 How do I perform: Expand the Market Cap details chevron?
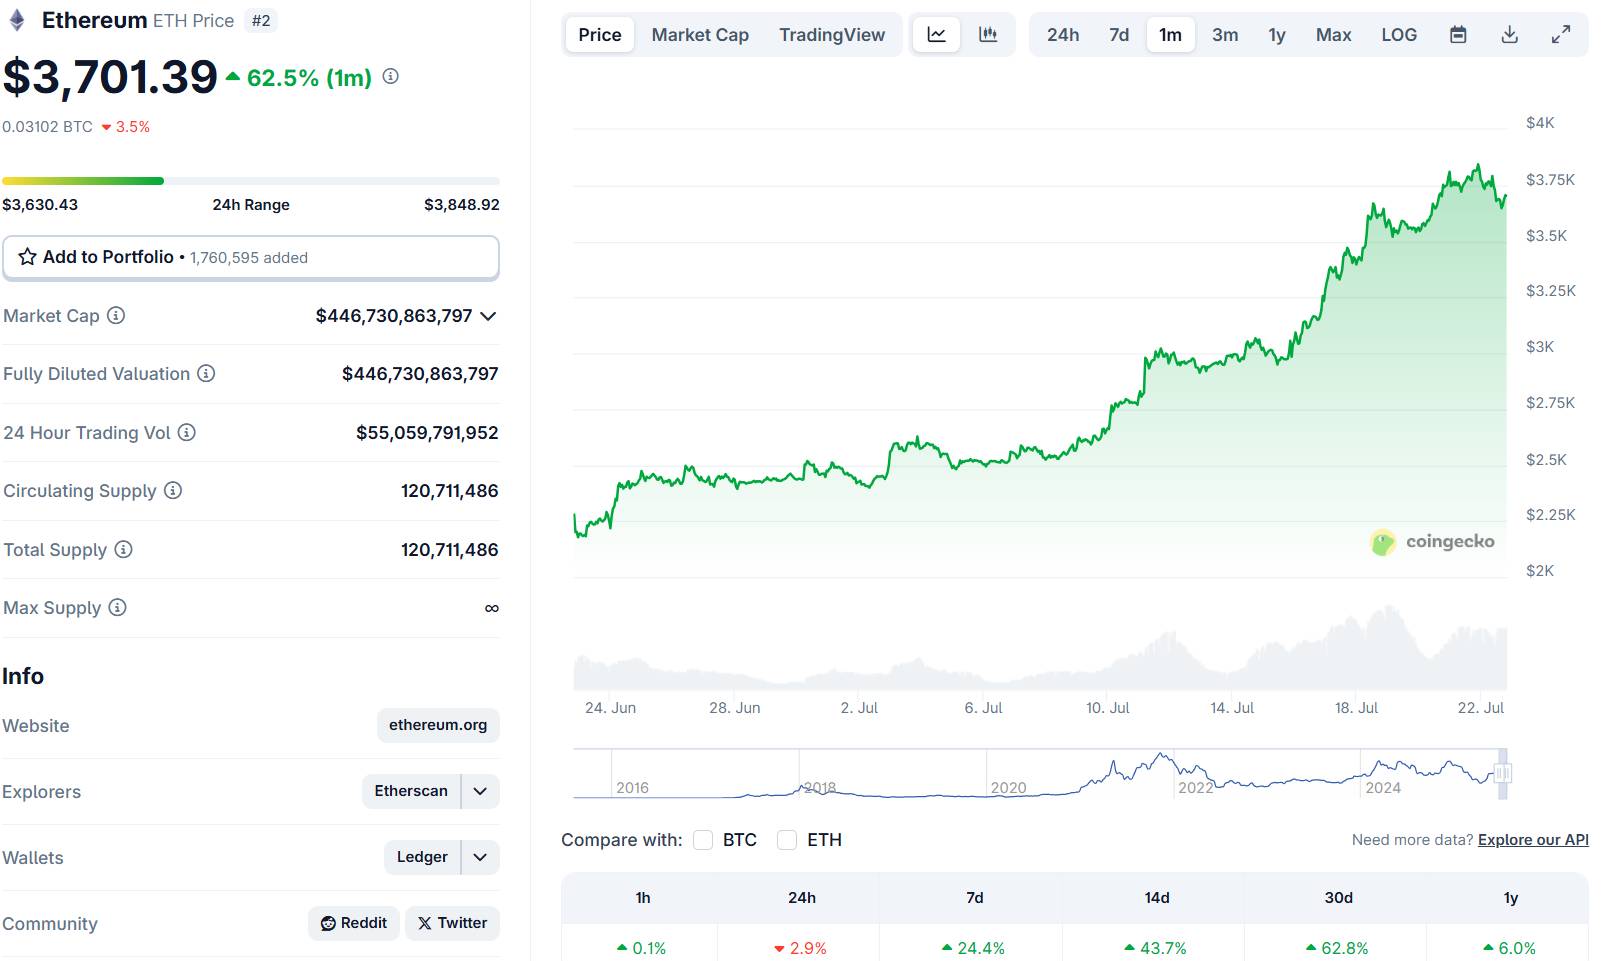[x=488, y=316]
